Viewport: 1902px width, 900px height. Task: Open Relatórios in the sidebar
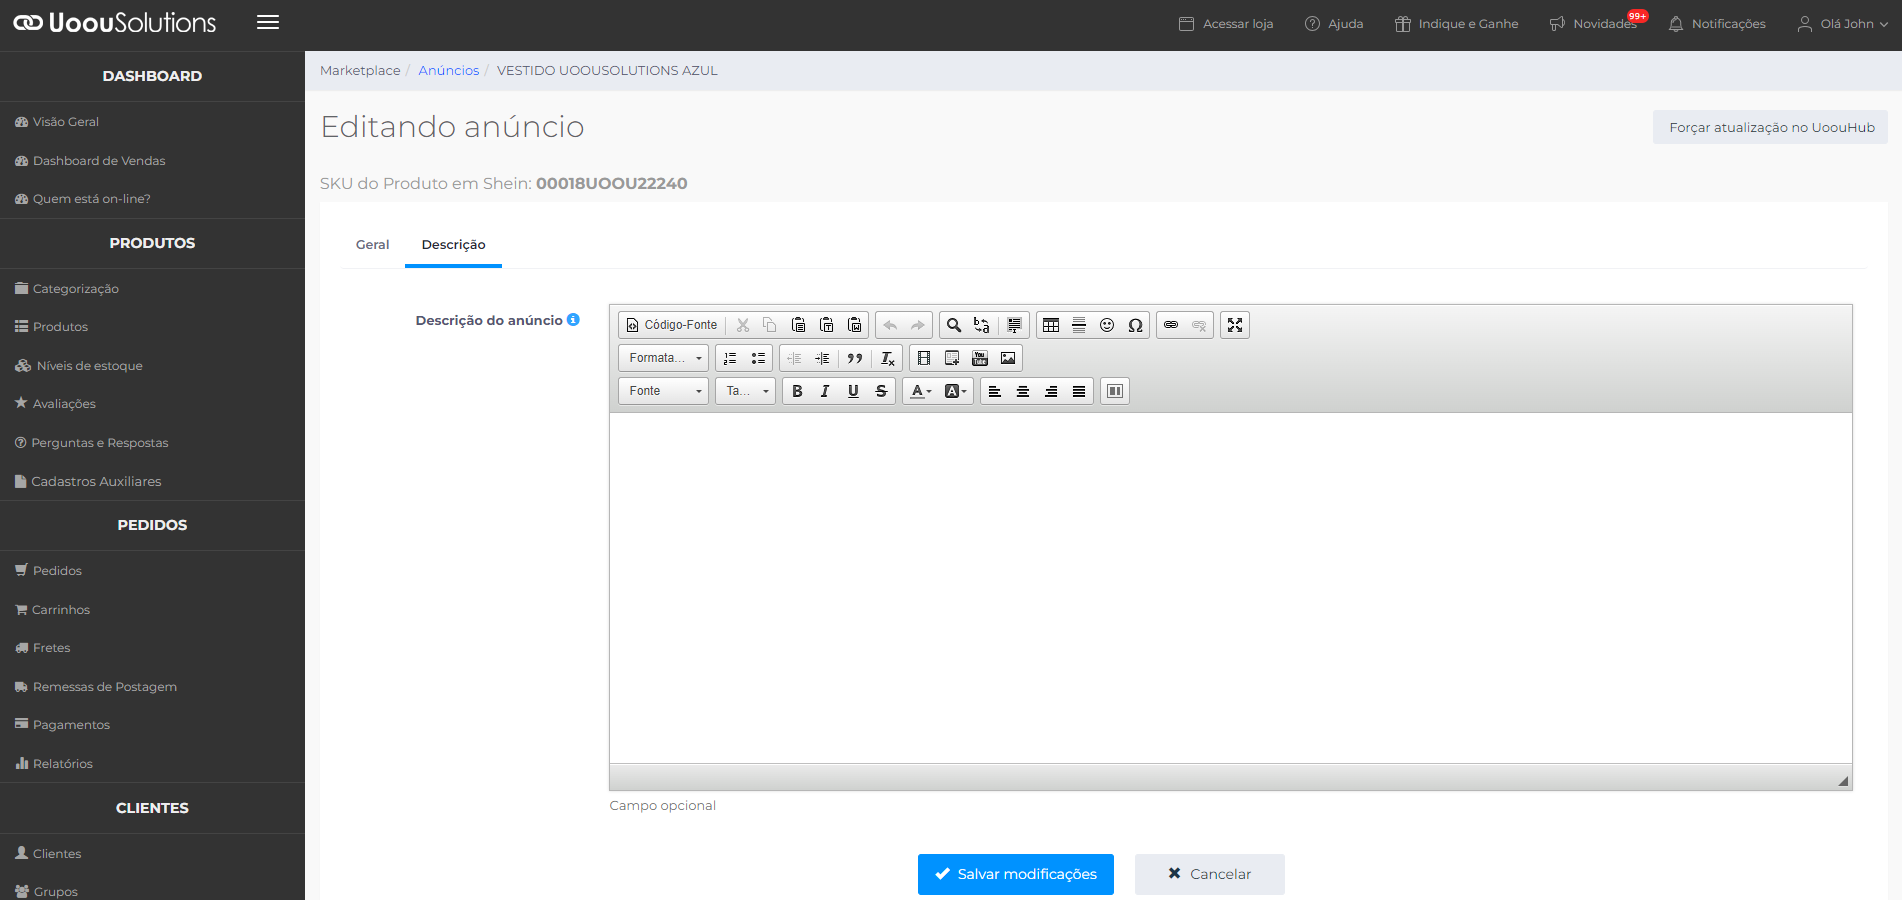[x=54, y=764]
